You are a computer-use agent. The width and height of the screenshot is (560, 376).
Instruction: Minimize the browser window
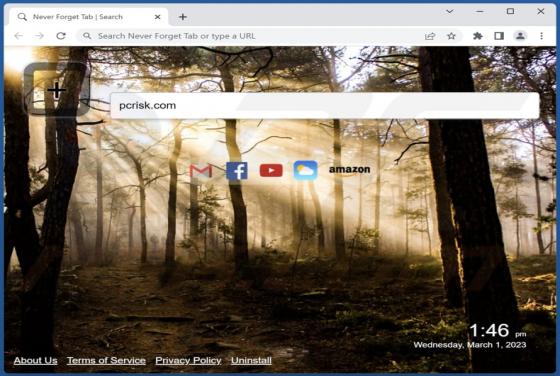(x=480, y=11)
